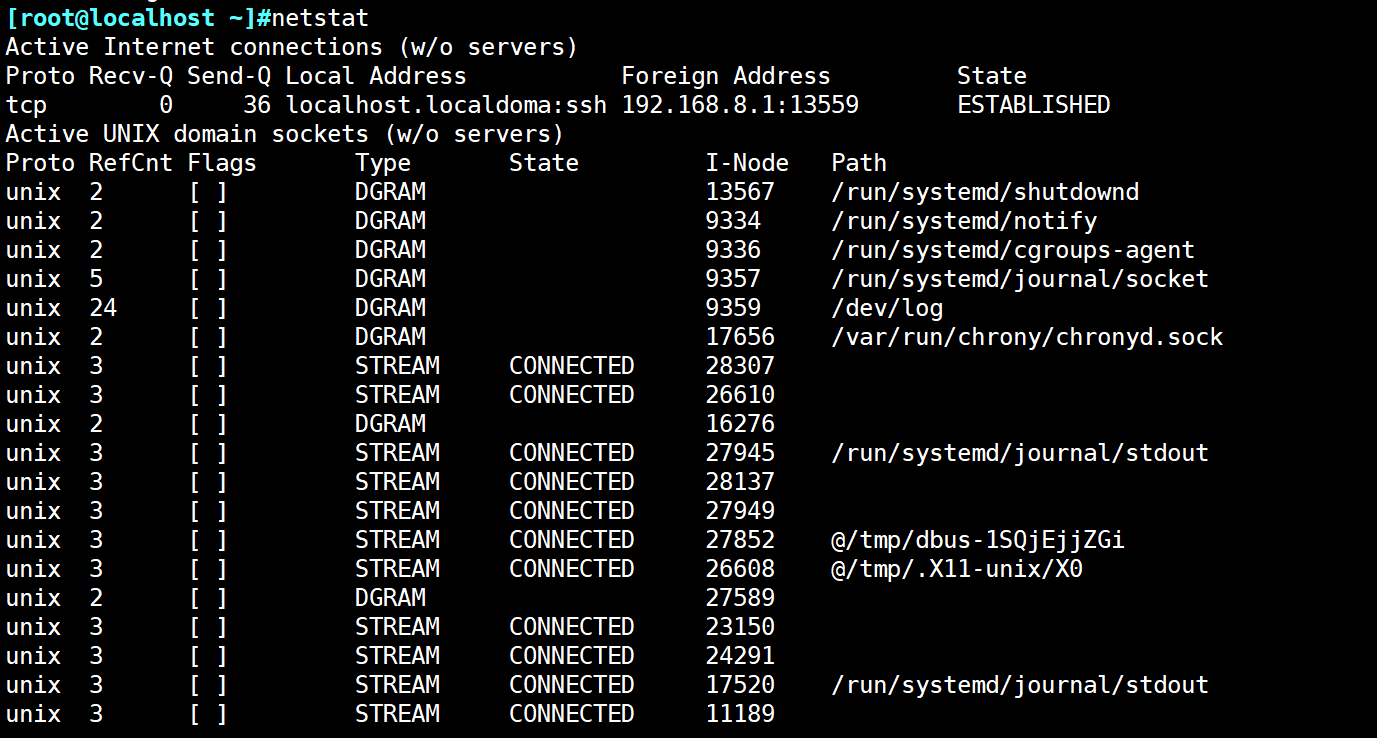Click the @/tmp/dbus-1SQjEjjZGi path
Image resolution: width=1377 pixels, height=738 pixels.
coord(978,540)
